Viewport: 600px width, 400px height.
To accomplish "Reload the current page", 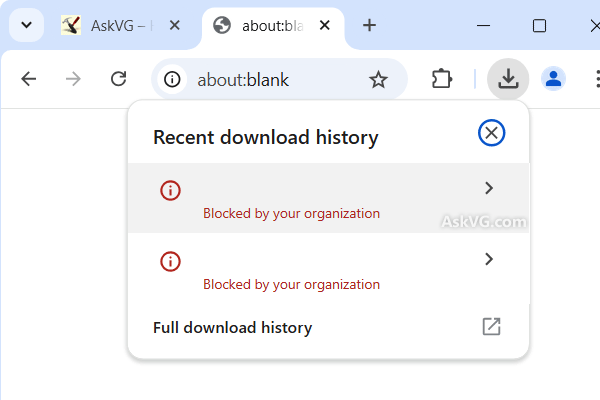I will (118, 79).
